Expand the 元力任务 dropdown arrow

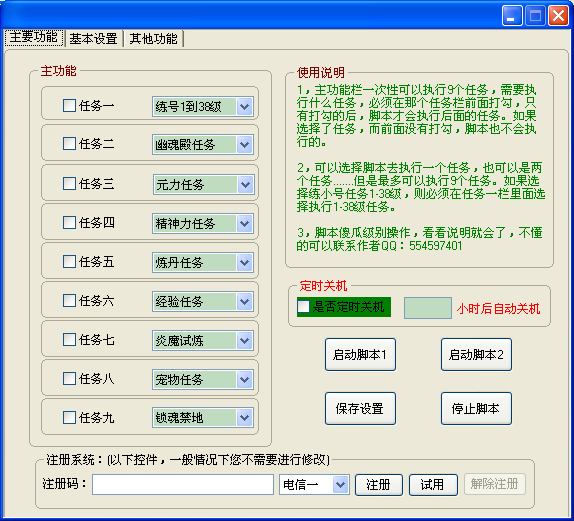coord(245,185)
